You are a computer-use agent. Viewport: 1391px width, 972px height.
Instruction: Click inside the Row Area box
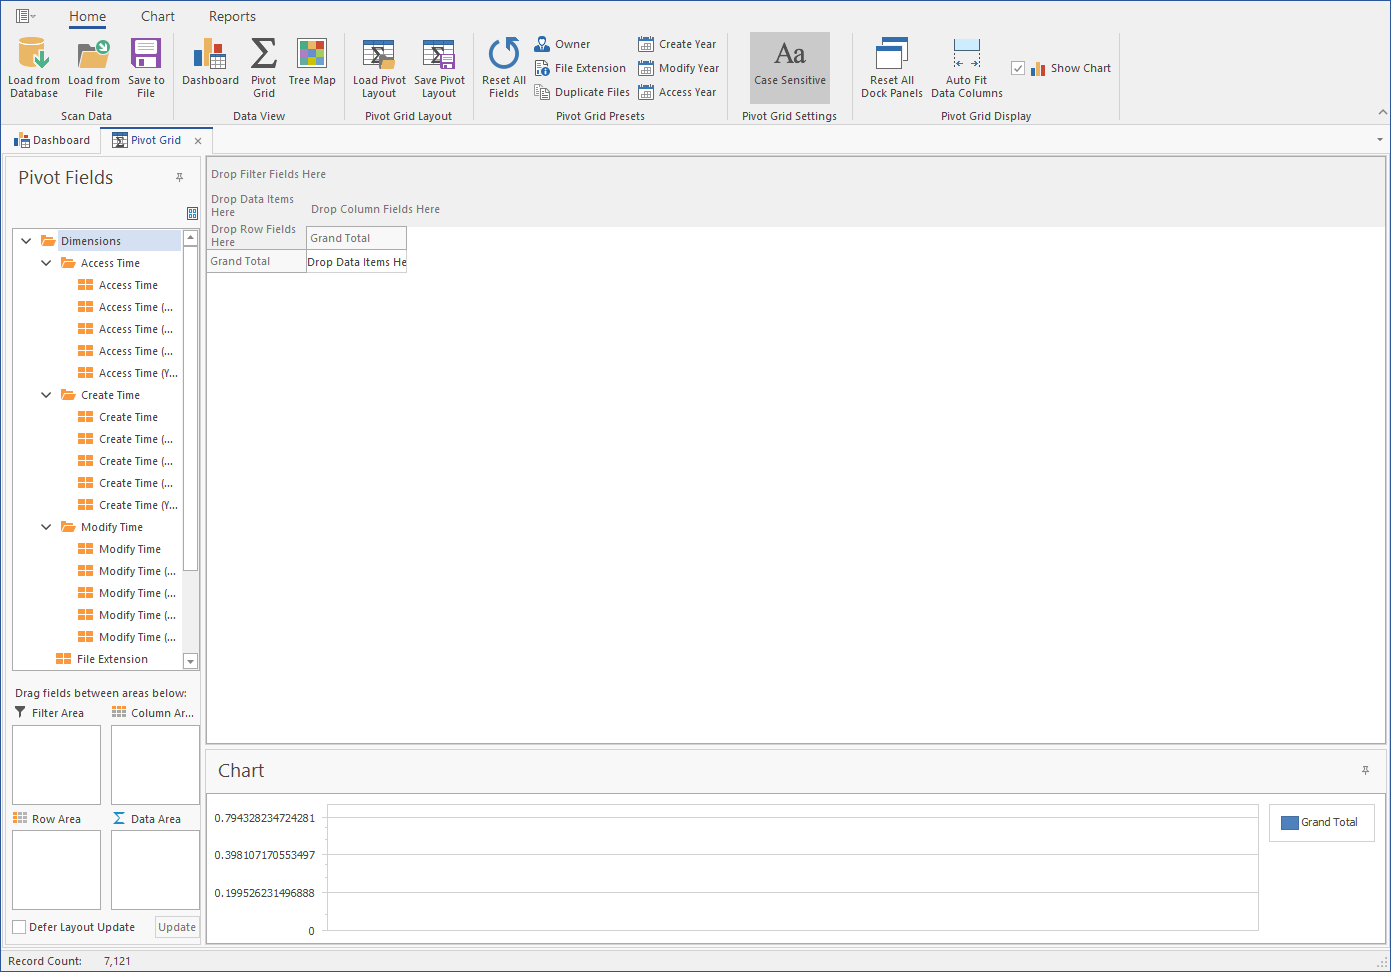tap(56, 870)
